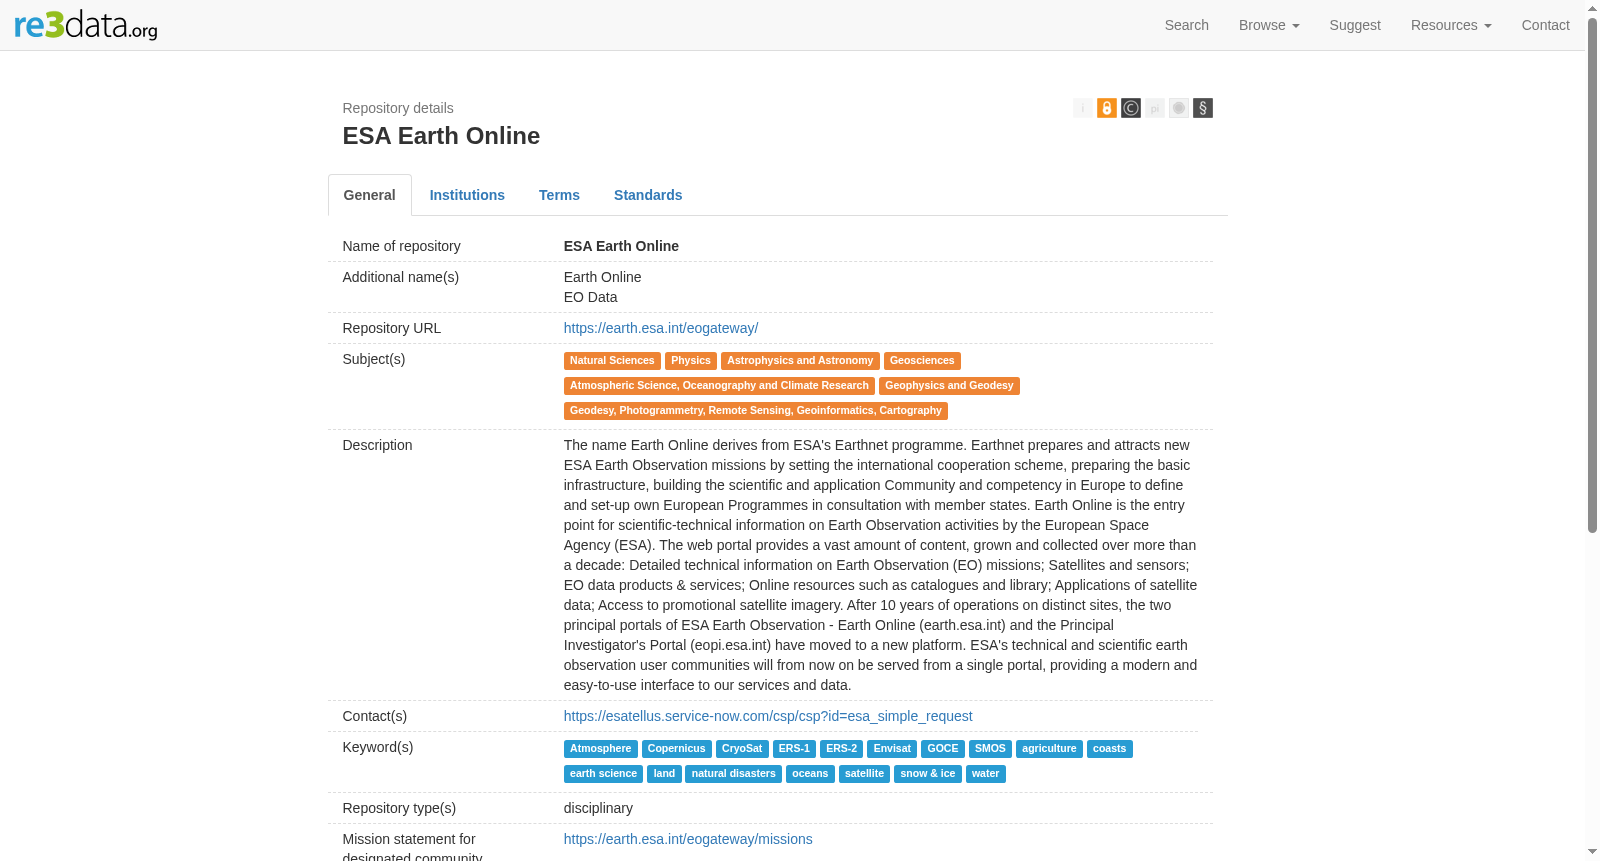
Task: Click the 'Repository URL' field label
Action: 392,328
